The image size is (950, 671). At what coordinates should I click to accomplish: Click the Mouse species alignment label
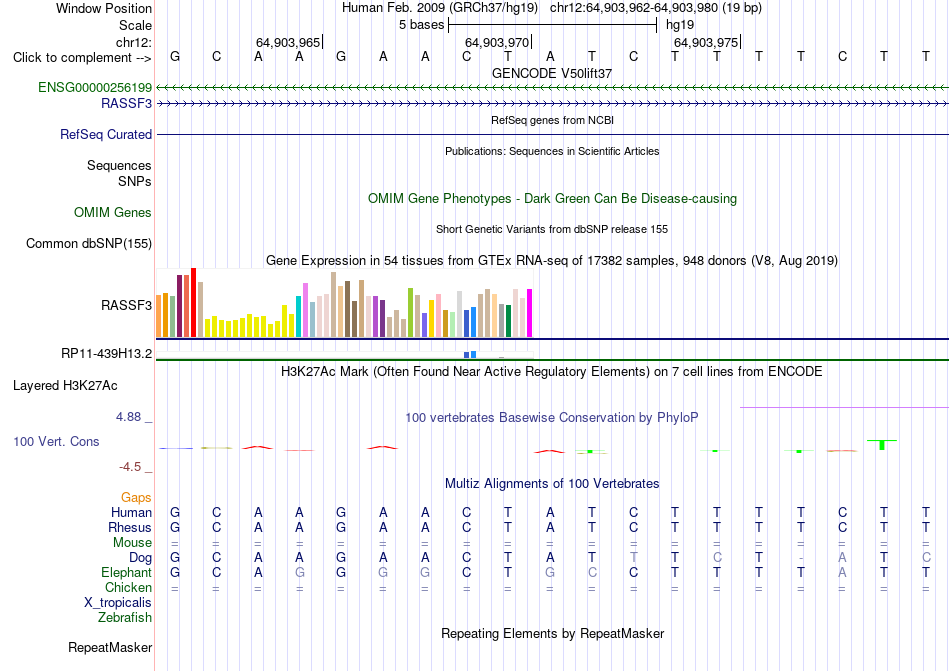coord(132,543)
